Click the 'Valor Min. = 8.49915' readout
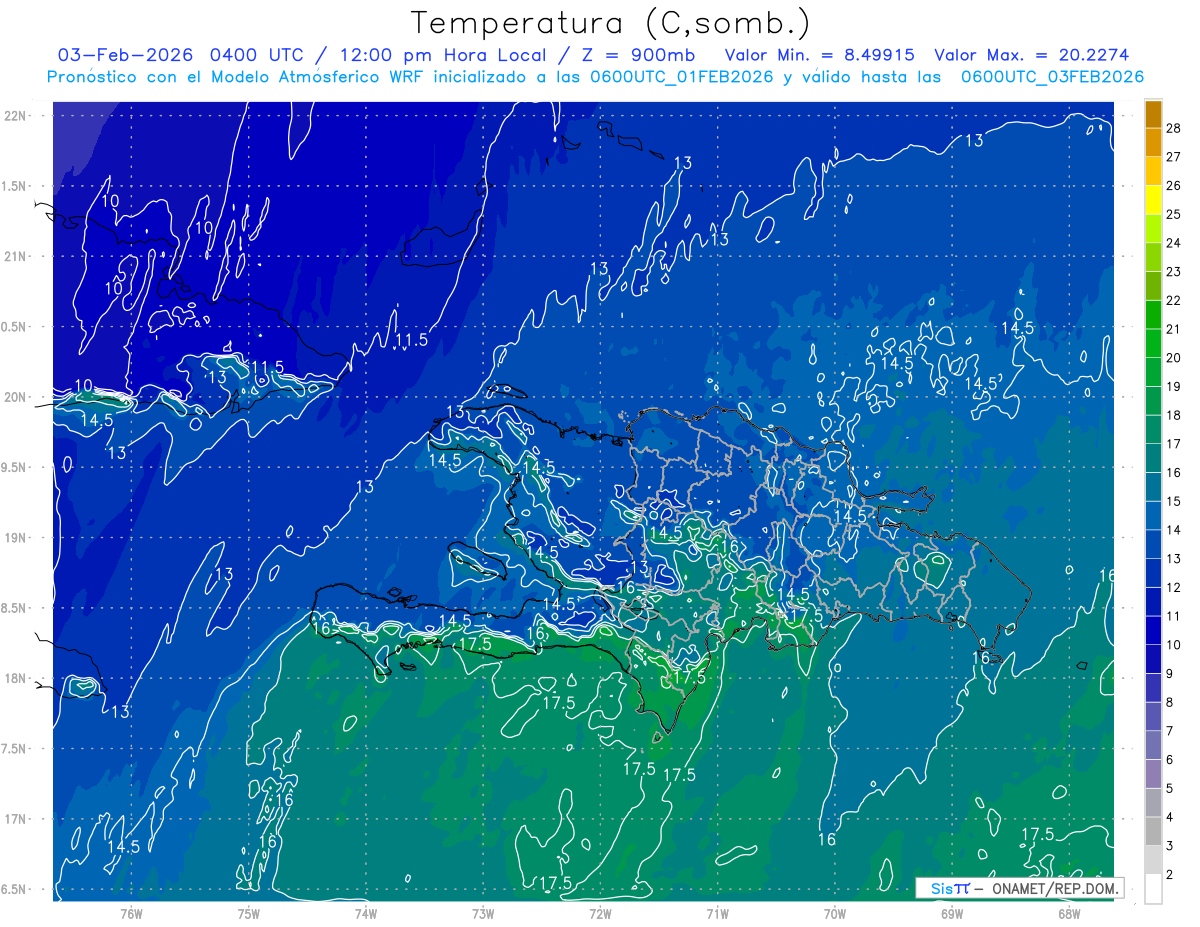1200x927 pixels. tap(819, 55)
